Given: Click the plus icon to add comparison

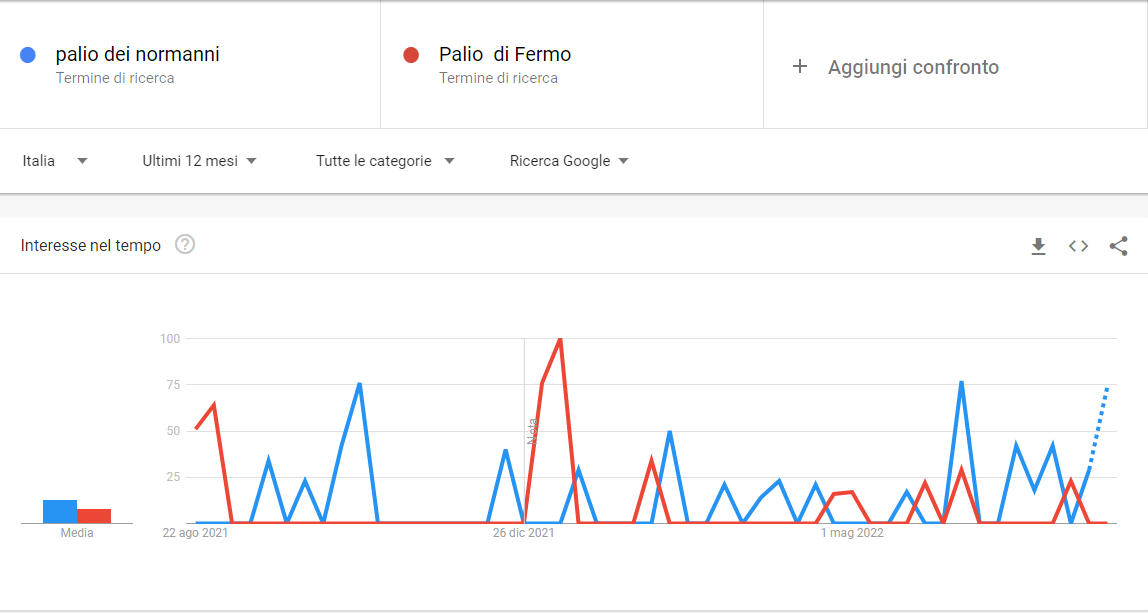Looking at the screenshot, I should 800,67.
